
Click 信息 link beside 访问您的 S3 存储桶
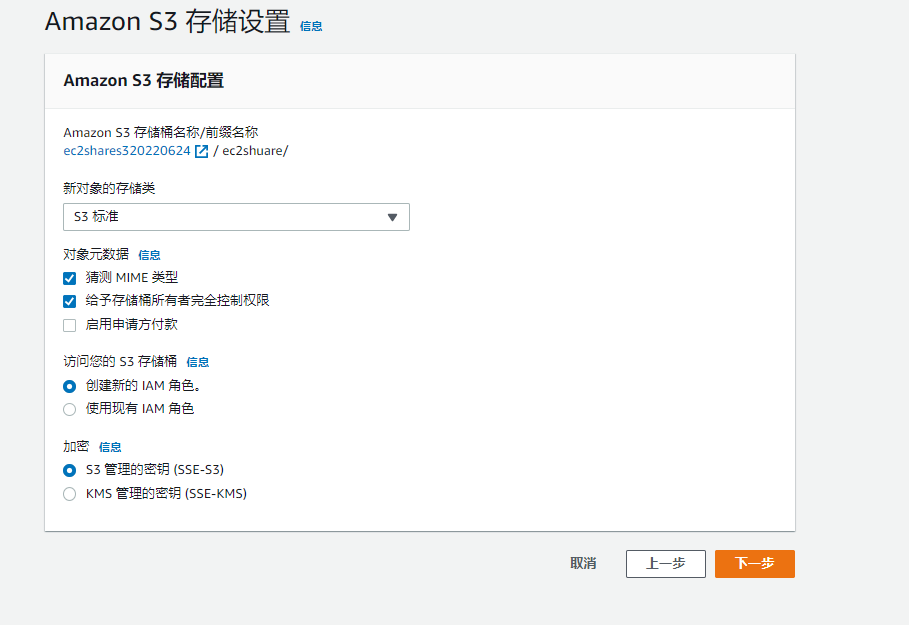tap(197, 362)
